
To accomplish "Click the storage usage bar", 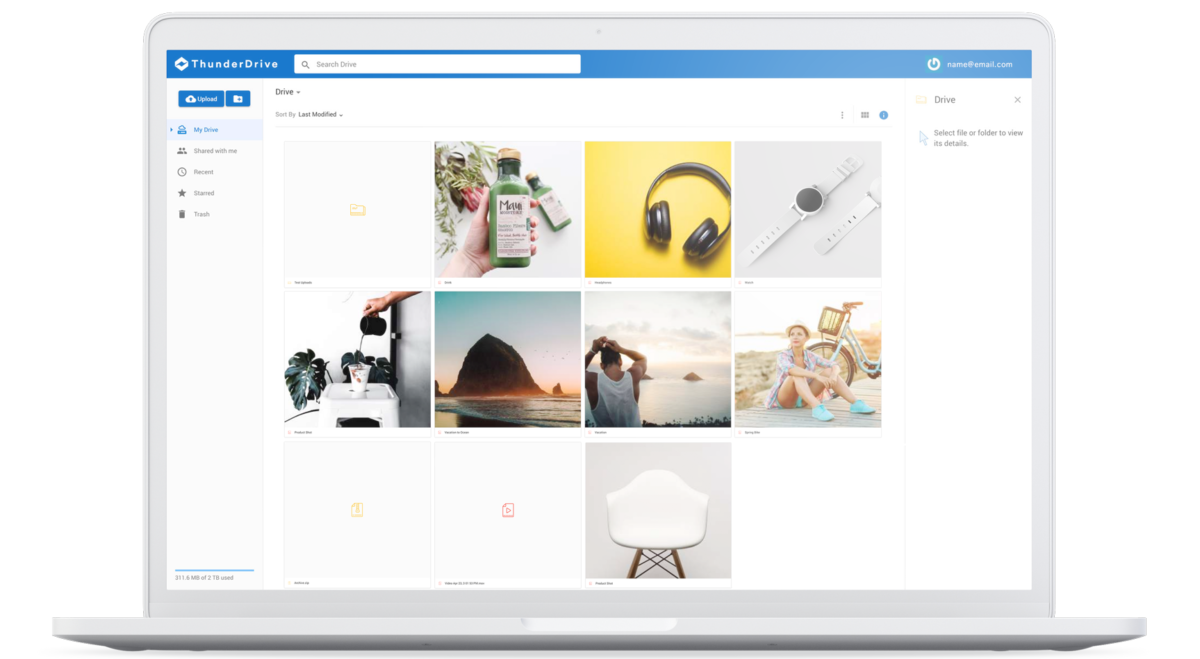I will coord(214,570).
